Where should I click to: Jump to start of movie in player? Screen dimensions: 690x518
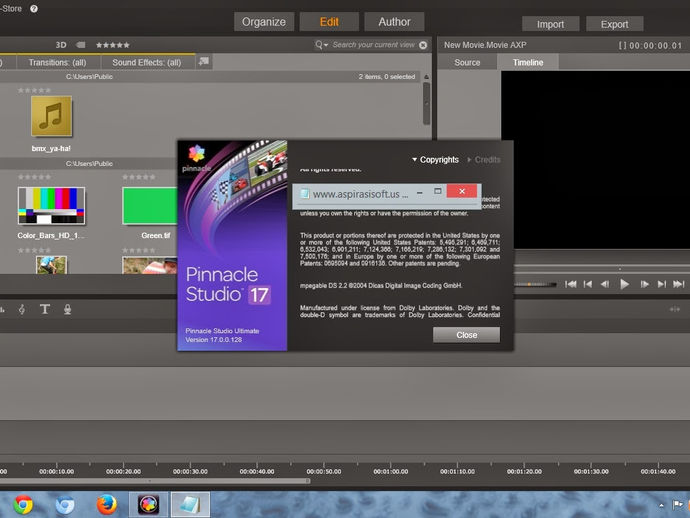pyautogui.click(x=571, y=284)
